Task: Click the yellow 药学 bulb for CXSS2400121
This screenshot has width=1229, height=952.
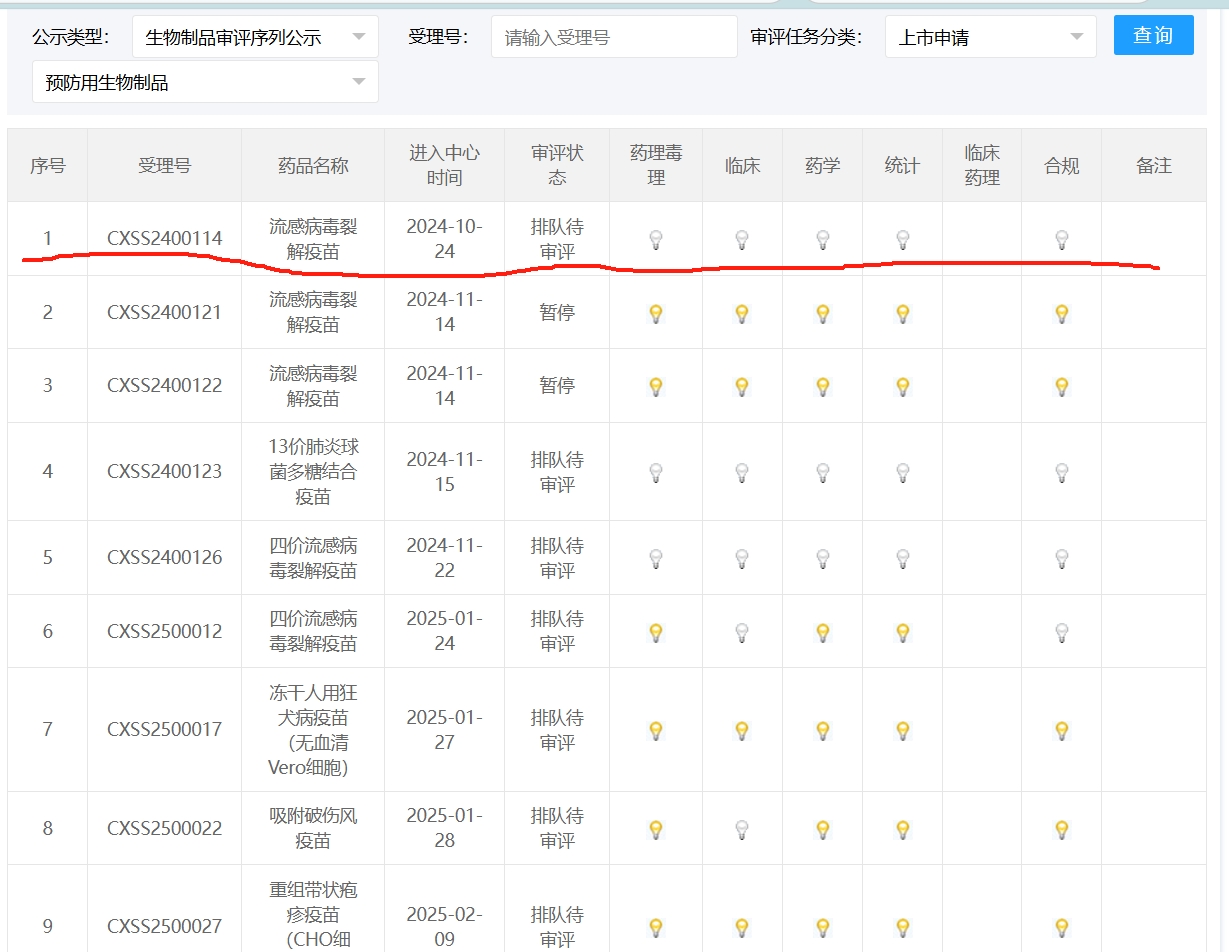Action: (823, 313)
